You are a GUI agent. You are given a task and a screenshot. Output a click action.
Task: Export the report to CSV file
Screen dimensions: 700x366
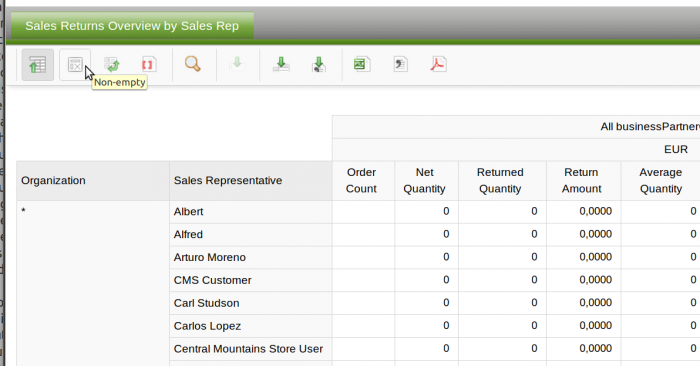point(400,64)
